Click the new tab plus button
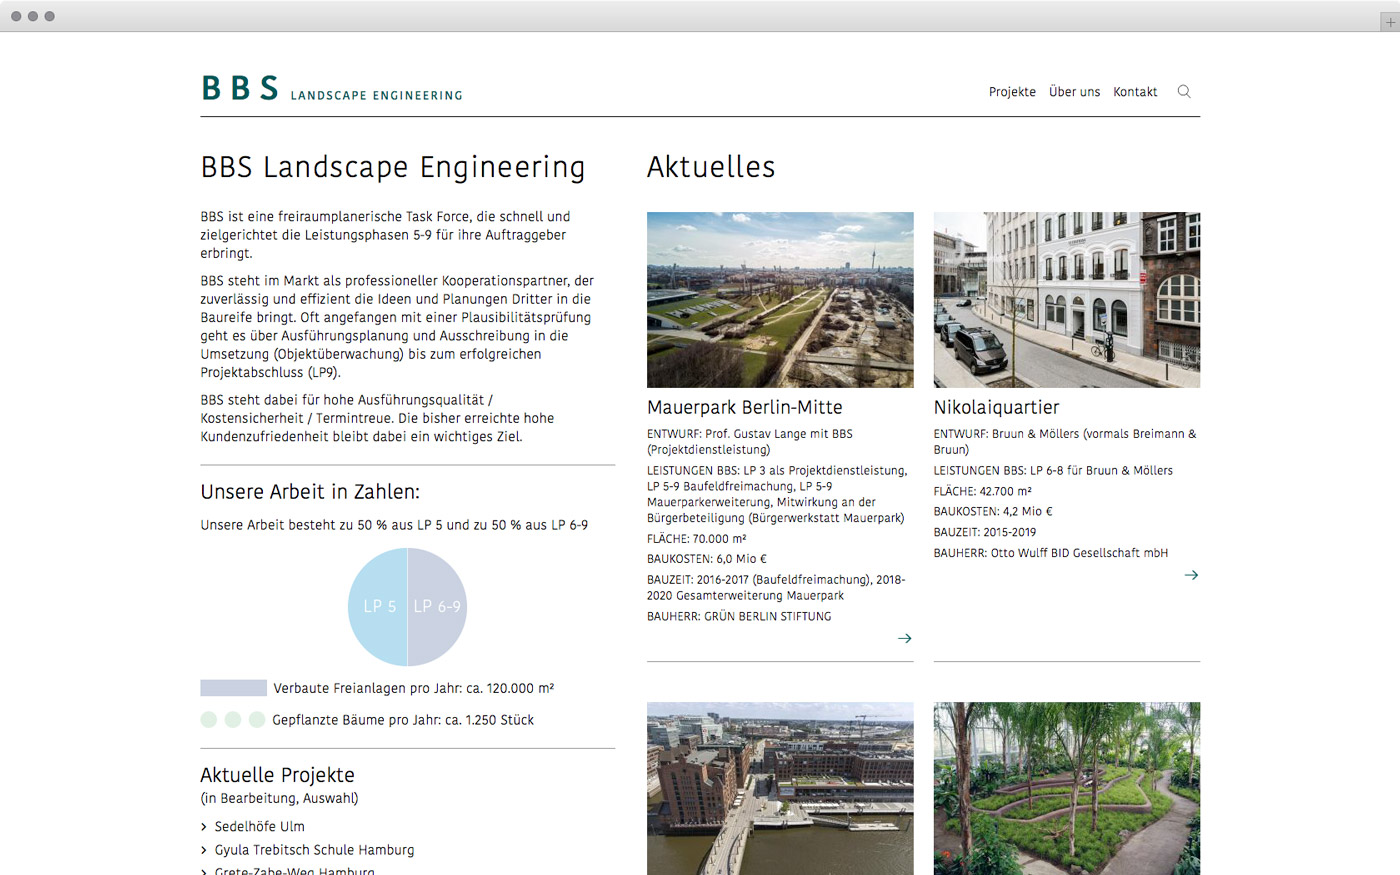Screen dimensions: 1400x875 [x=1389, y=22]
